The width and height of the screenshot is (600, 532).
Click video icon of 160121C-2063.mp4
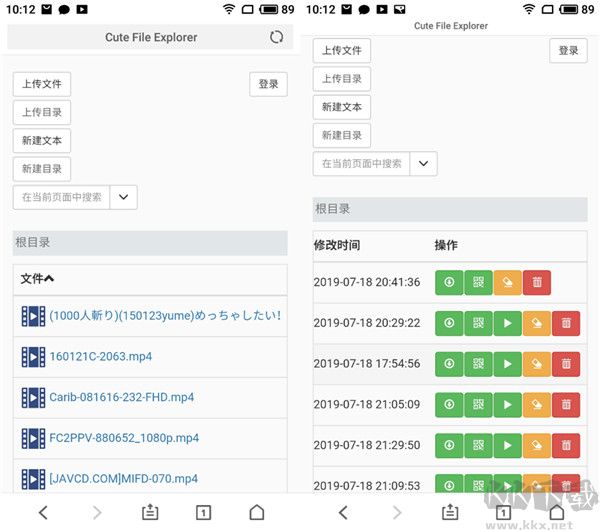[33, 357]
